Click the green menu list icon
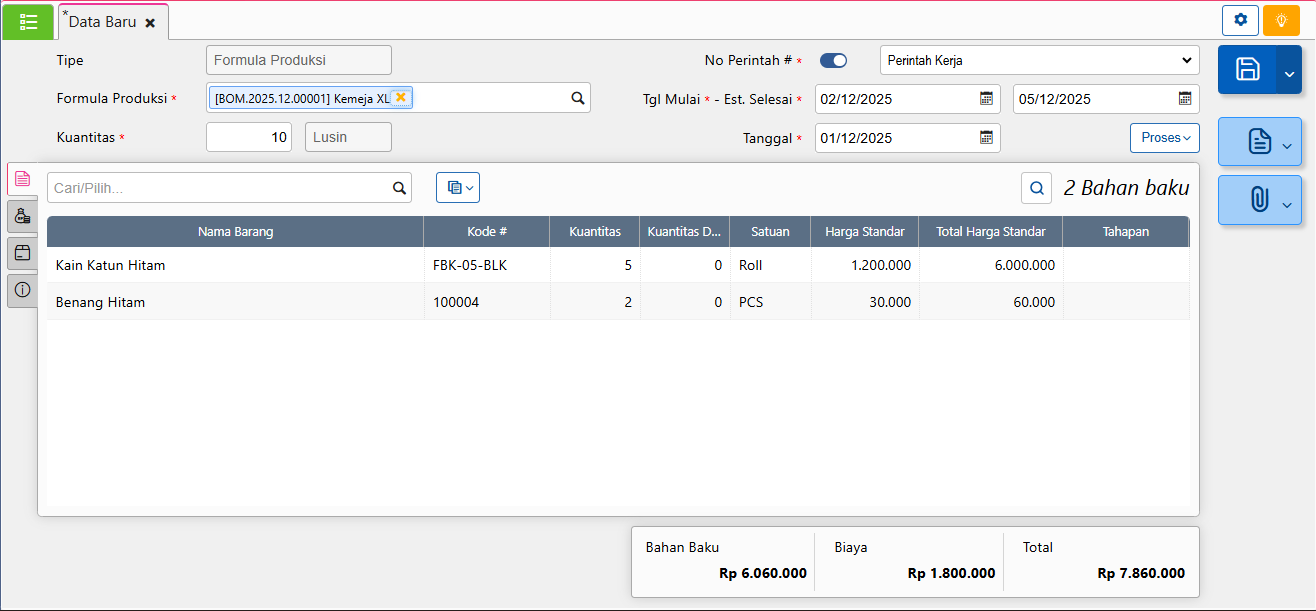This screenshot has height=611, width=1316. point(28,21)
